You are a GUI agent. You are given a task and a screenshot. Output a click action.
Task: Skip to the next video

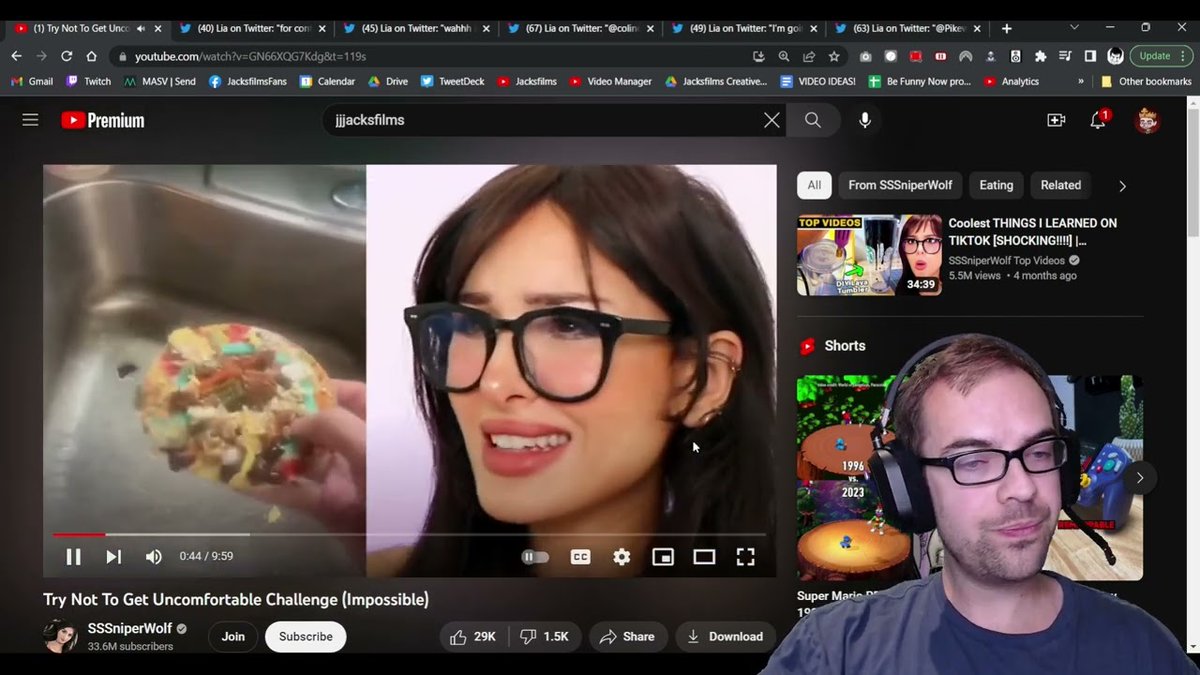tap(113, 556)
